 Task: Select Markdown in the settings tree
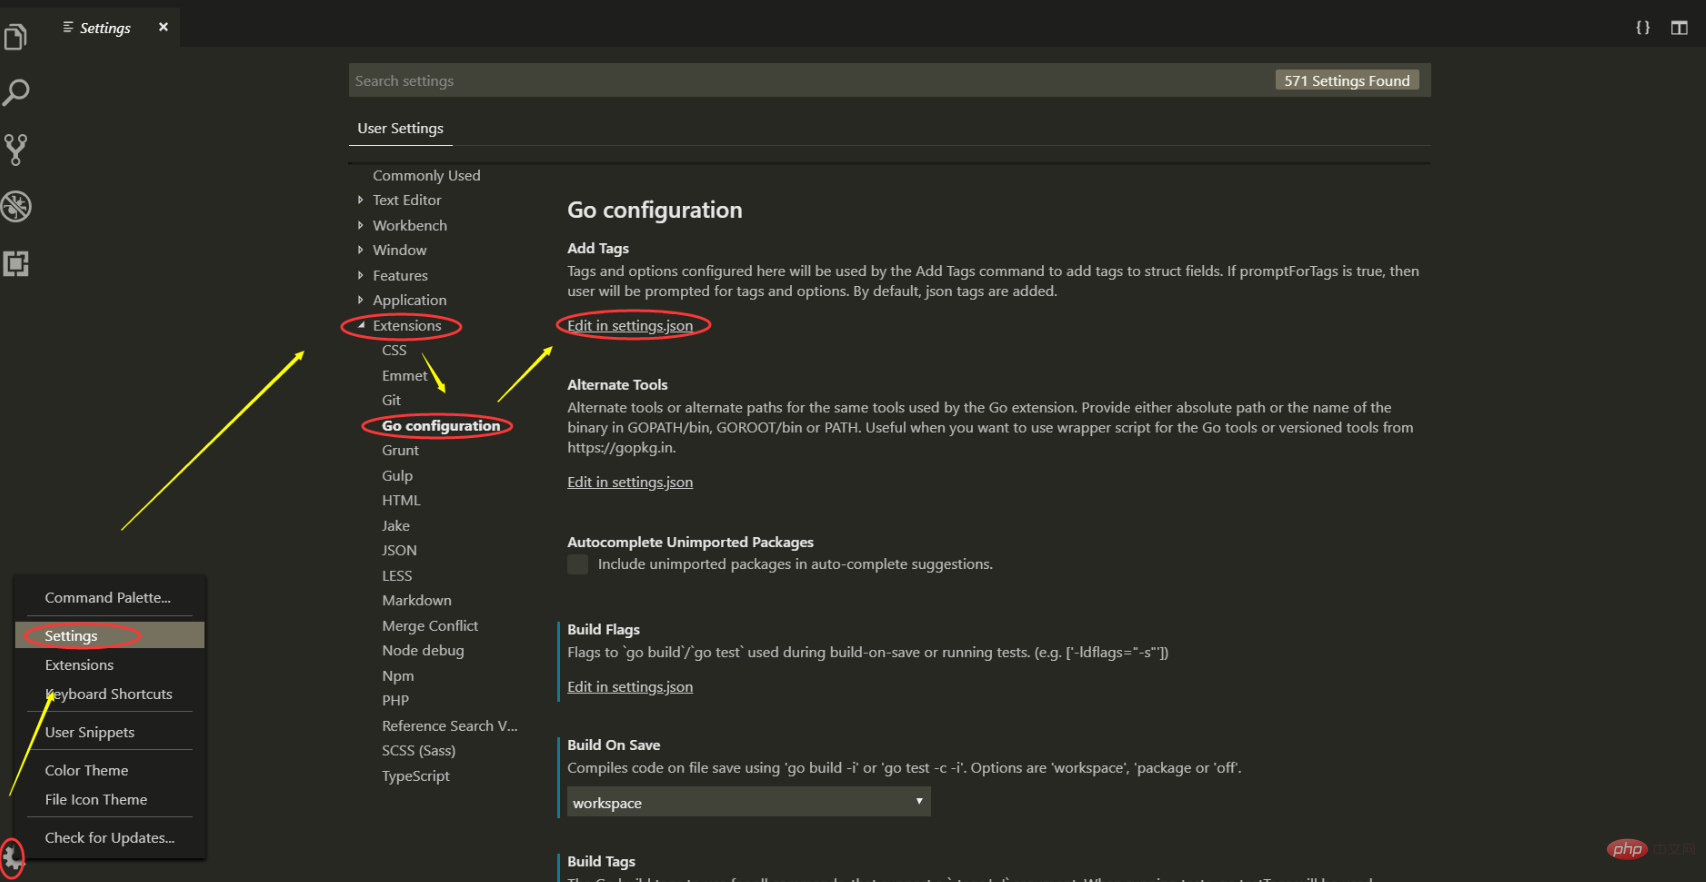(416, 600)
